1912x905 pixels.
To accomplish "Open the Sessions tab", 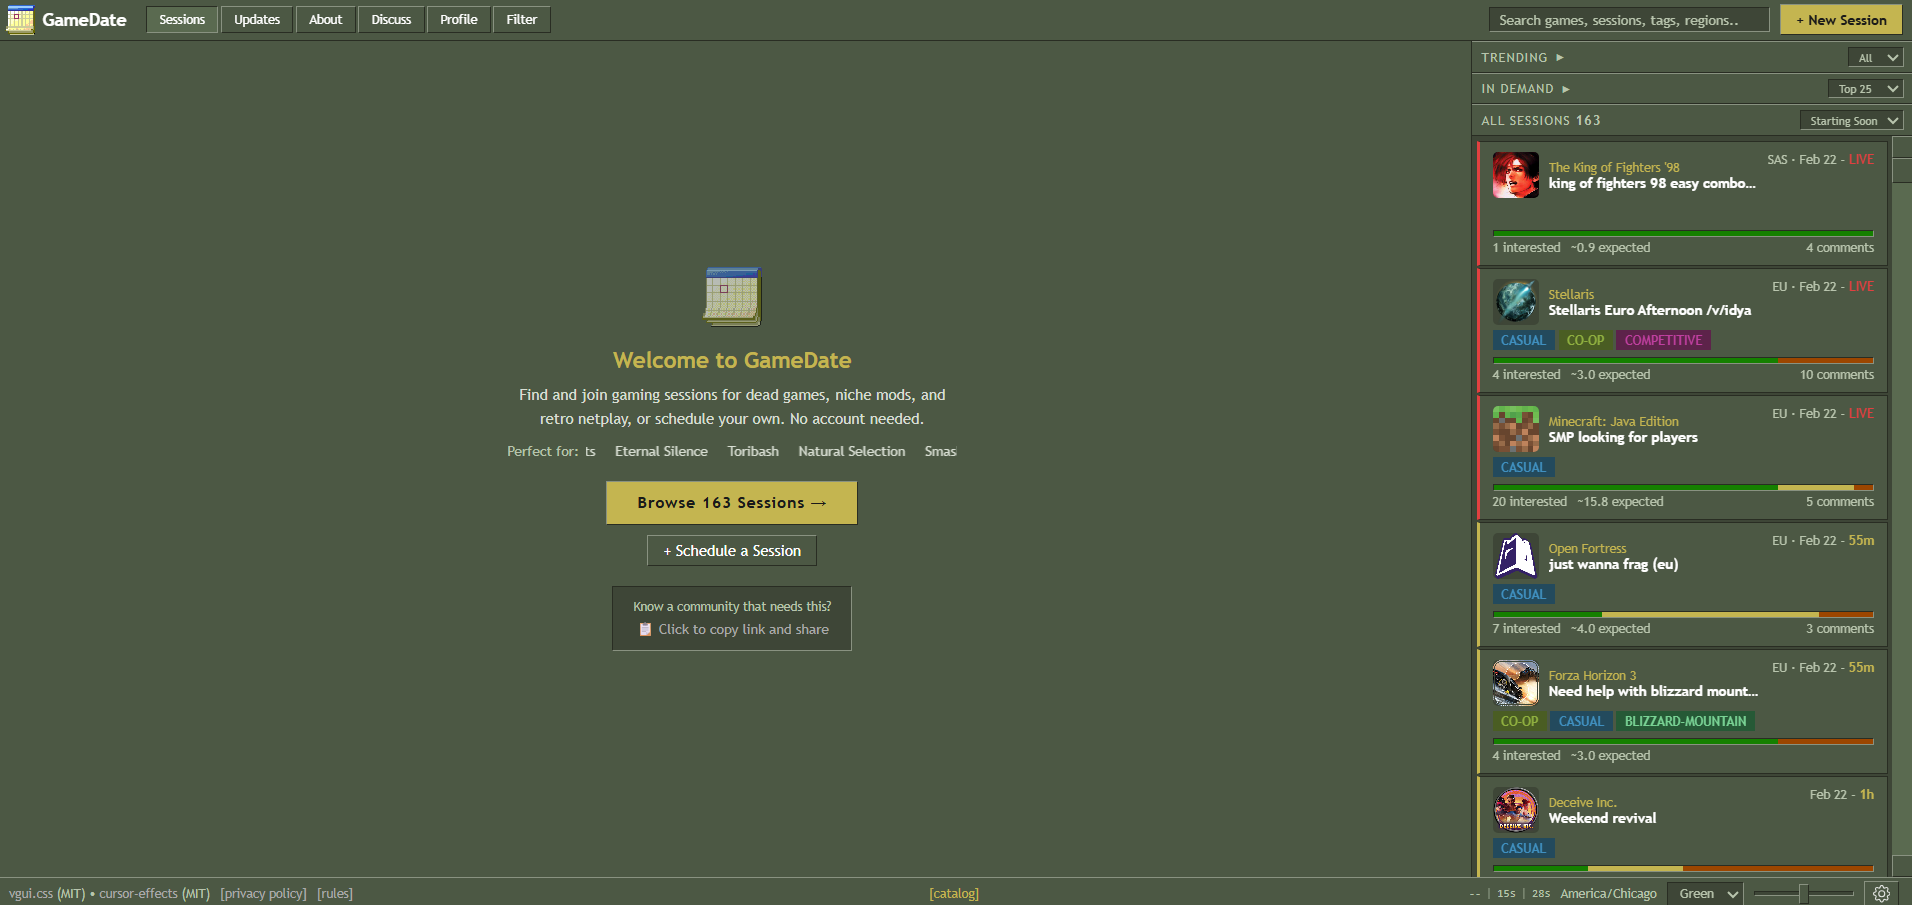I will point(182,20).
